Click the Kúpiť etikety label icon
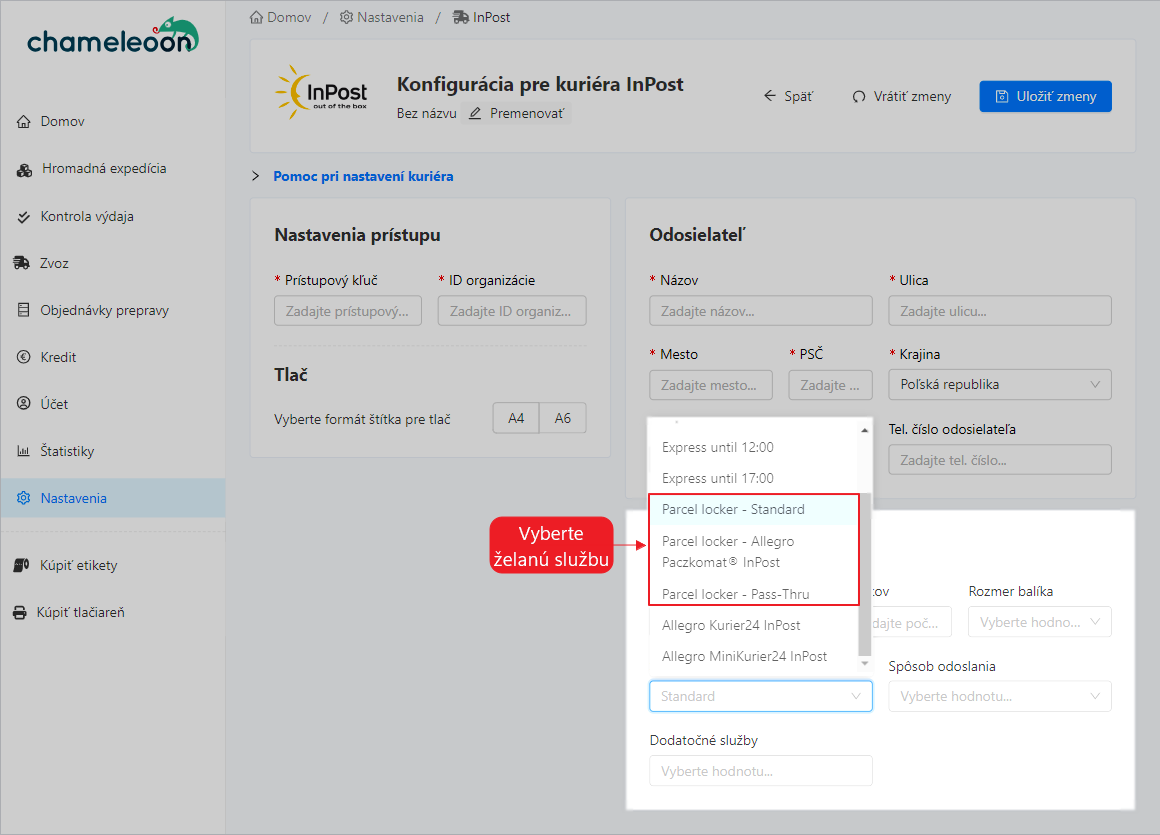Image resolution: width=1160 pixels, height=835 pixels. (20, 565)
